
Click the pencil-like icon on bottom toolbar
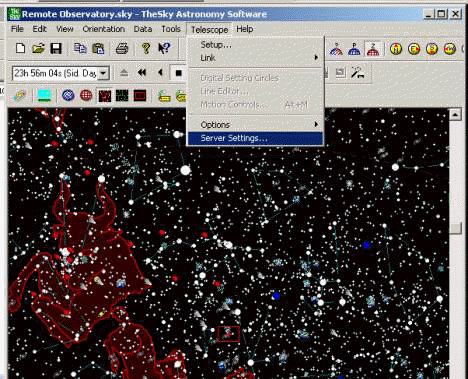20,96
